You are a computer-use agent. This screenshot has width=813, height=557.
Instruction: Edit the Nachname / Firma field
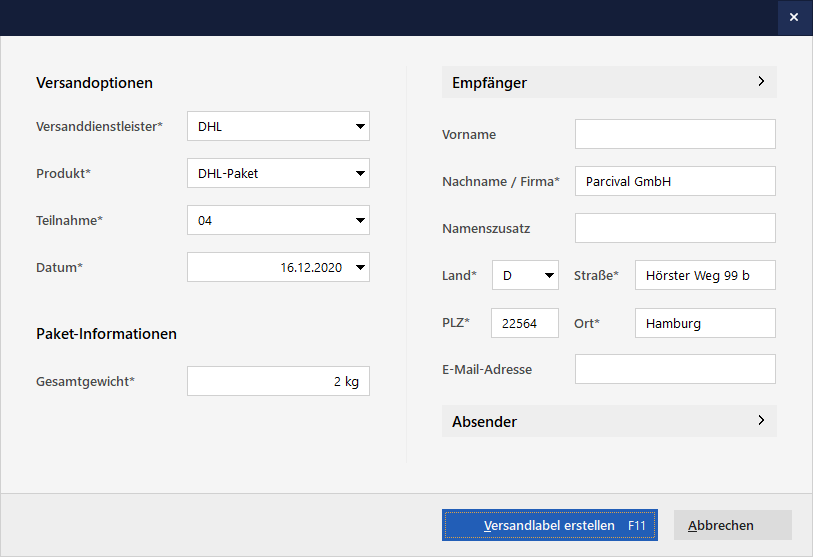tap(675, 182)
